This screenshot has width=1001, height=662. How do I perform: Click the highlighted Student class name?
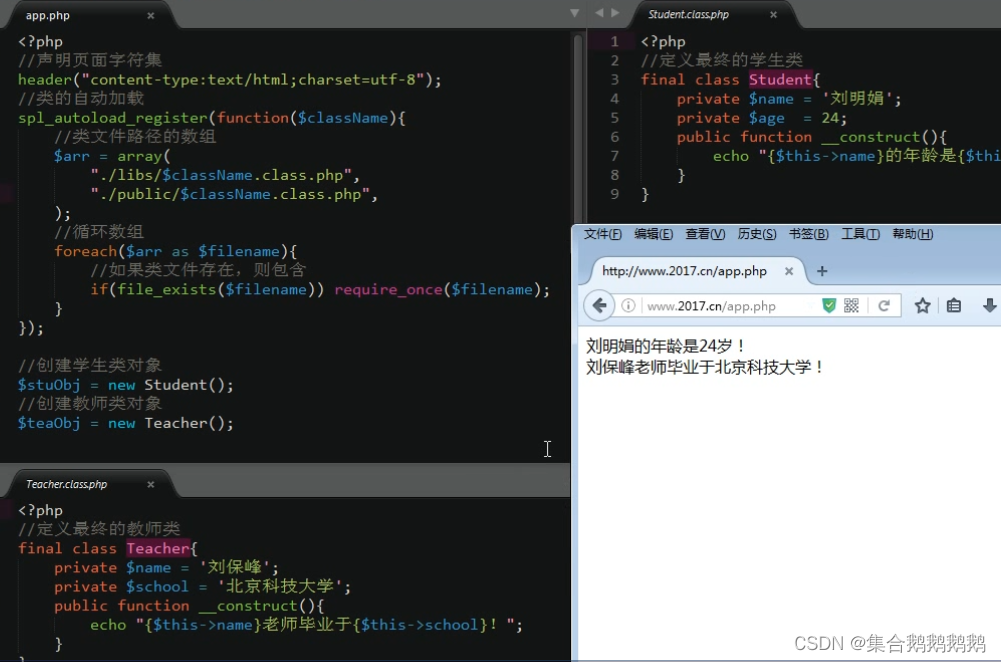pos(780,80)
